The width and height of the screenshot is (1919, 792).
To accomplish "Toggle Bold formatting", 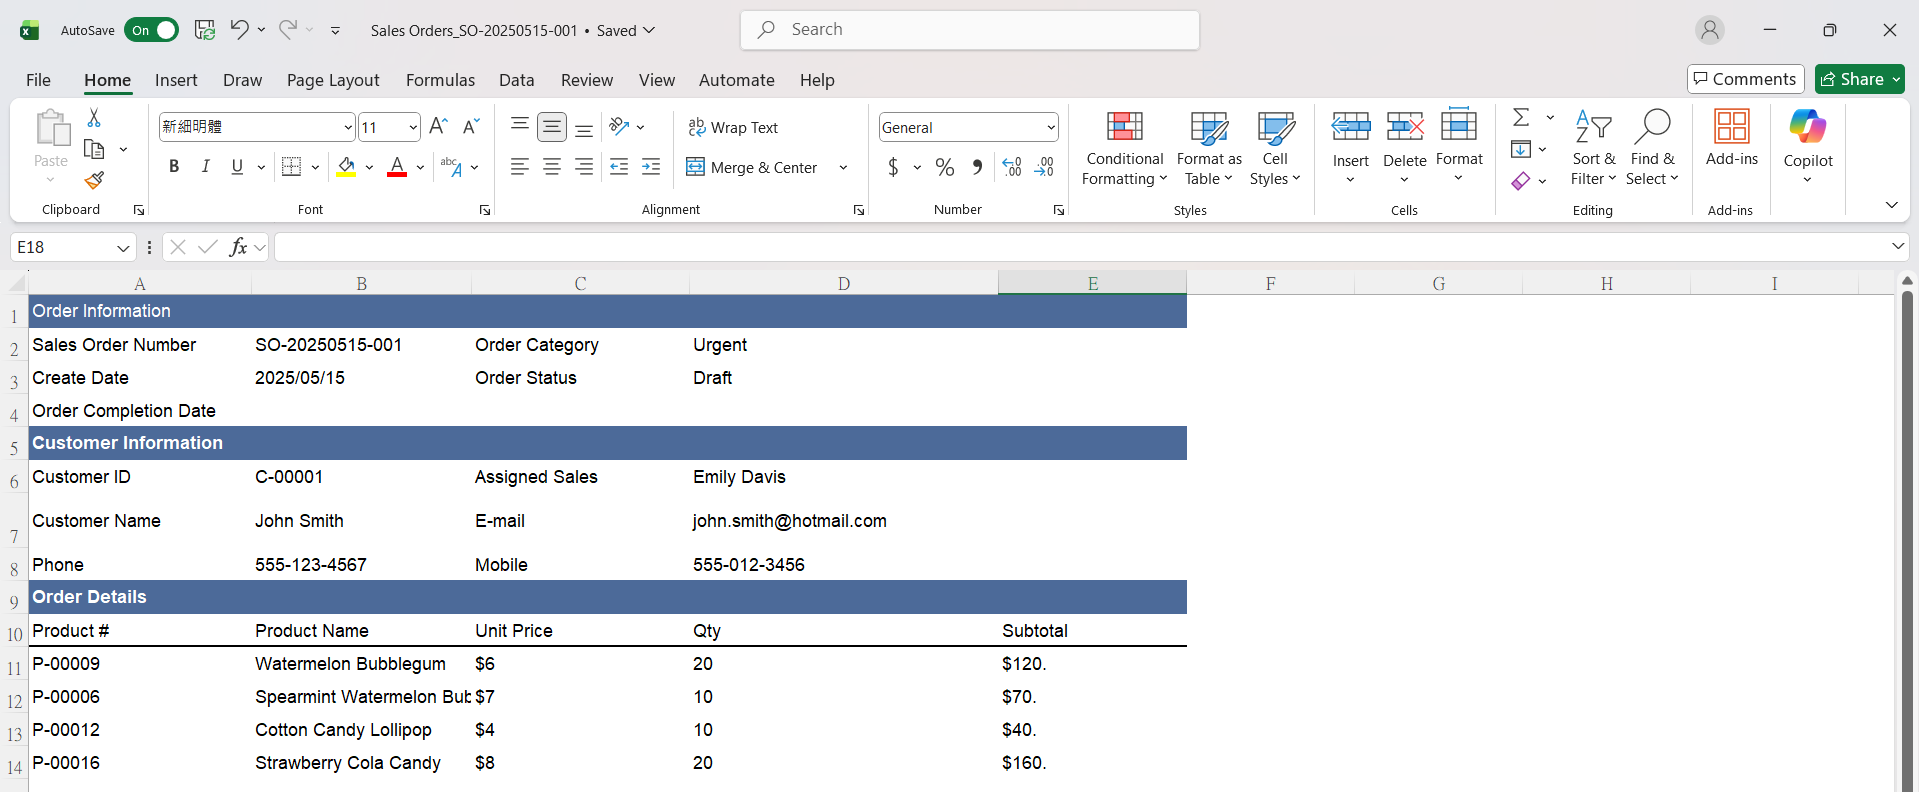I will pyautogui.click(x=174, y=167).
